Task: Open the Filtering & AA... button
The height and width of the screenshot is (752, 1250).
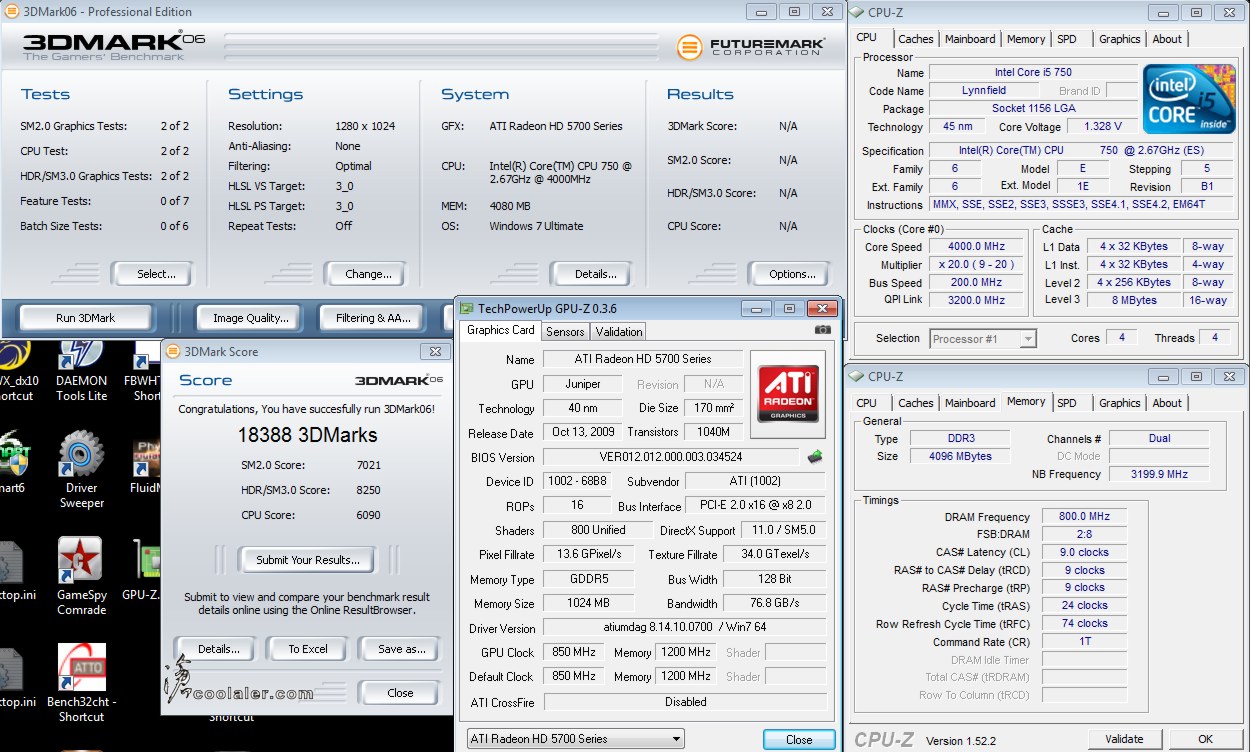Action: coord(373,318)
